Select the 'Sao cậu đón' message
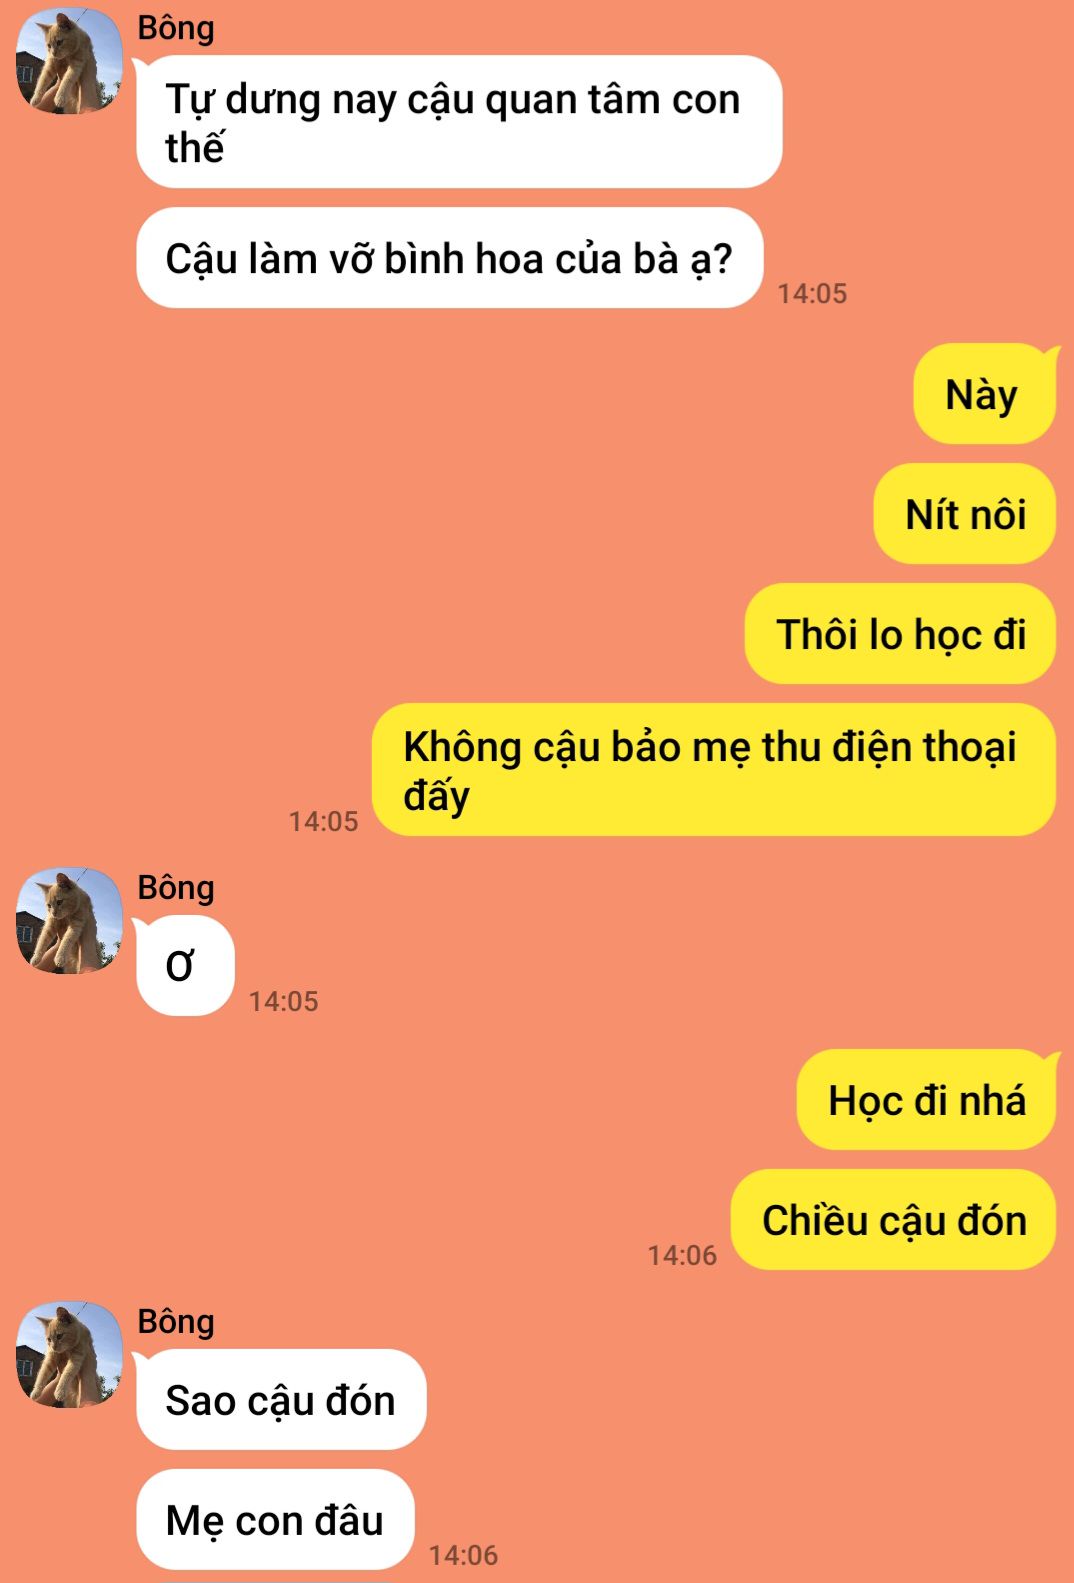The width and height of the screenshot is (1074, 1583). tap(281, 1400)
